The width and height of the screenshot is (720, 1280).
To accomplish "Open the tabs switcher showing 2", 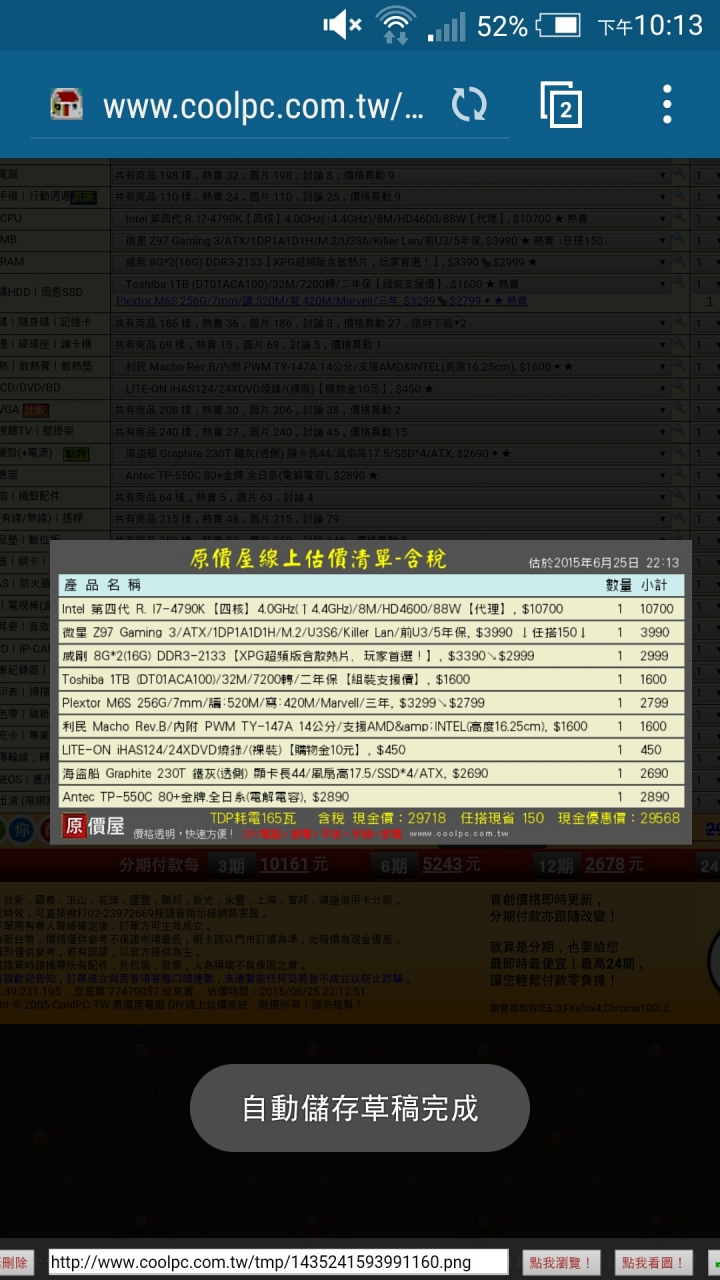I will 562,104.
